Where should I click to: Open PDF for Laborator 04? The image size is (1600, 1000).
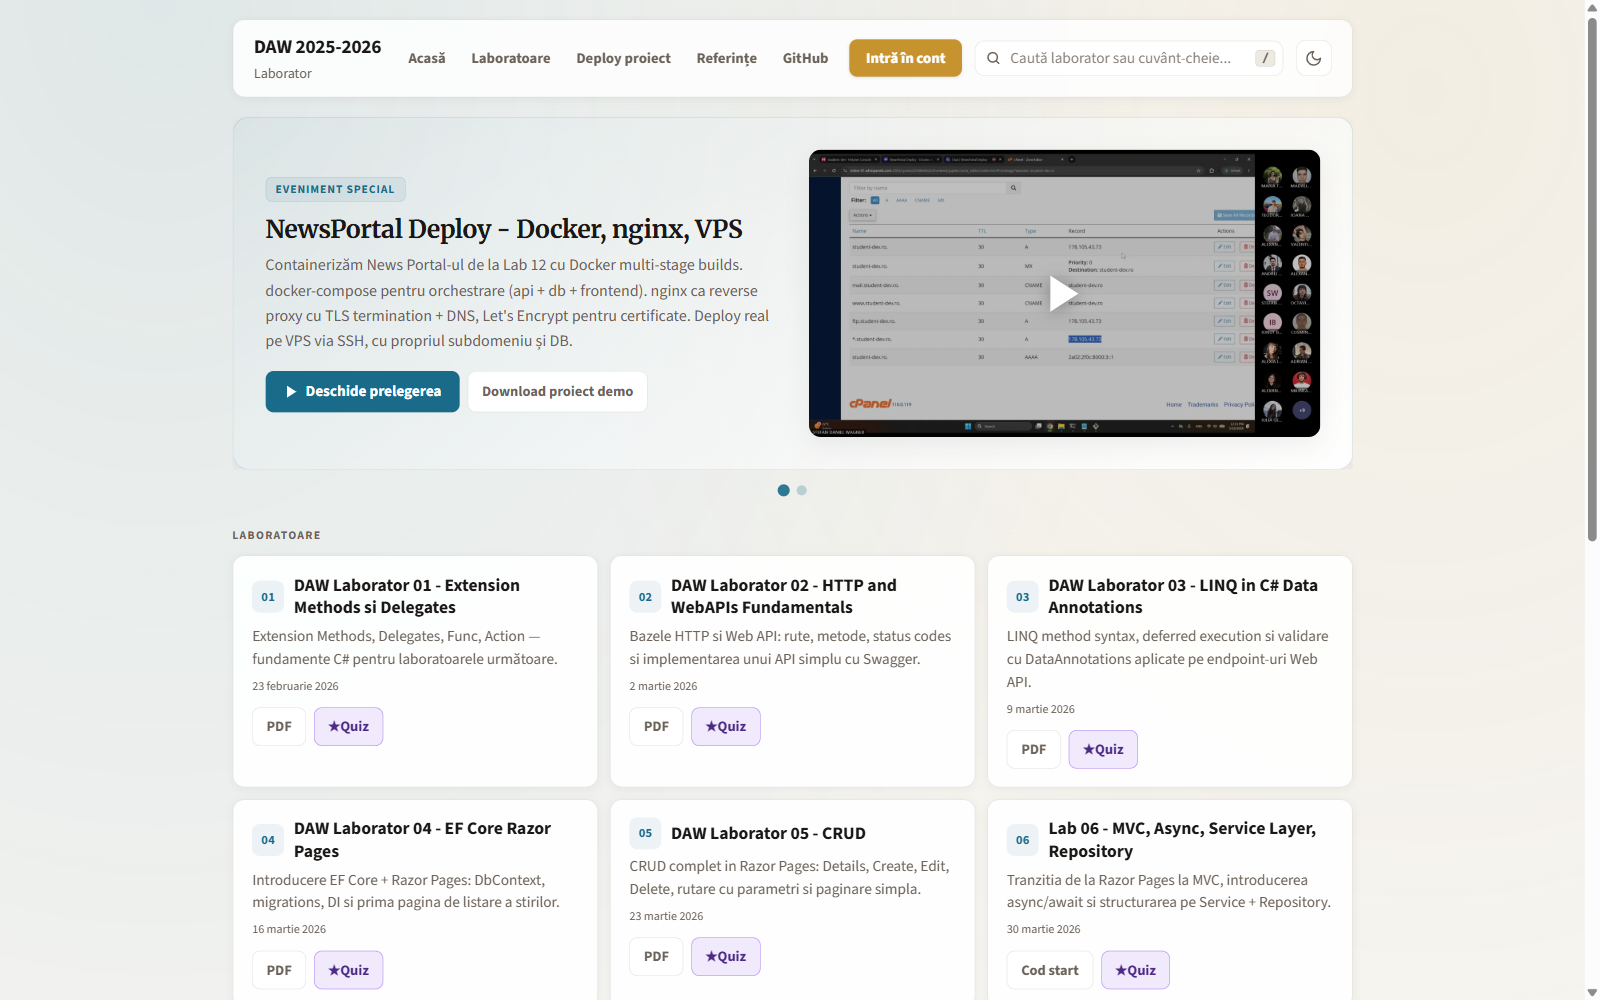point(279,970)
